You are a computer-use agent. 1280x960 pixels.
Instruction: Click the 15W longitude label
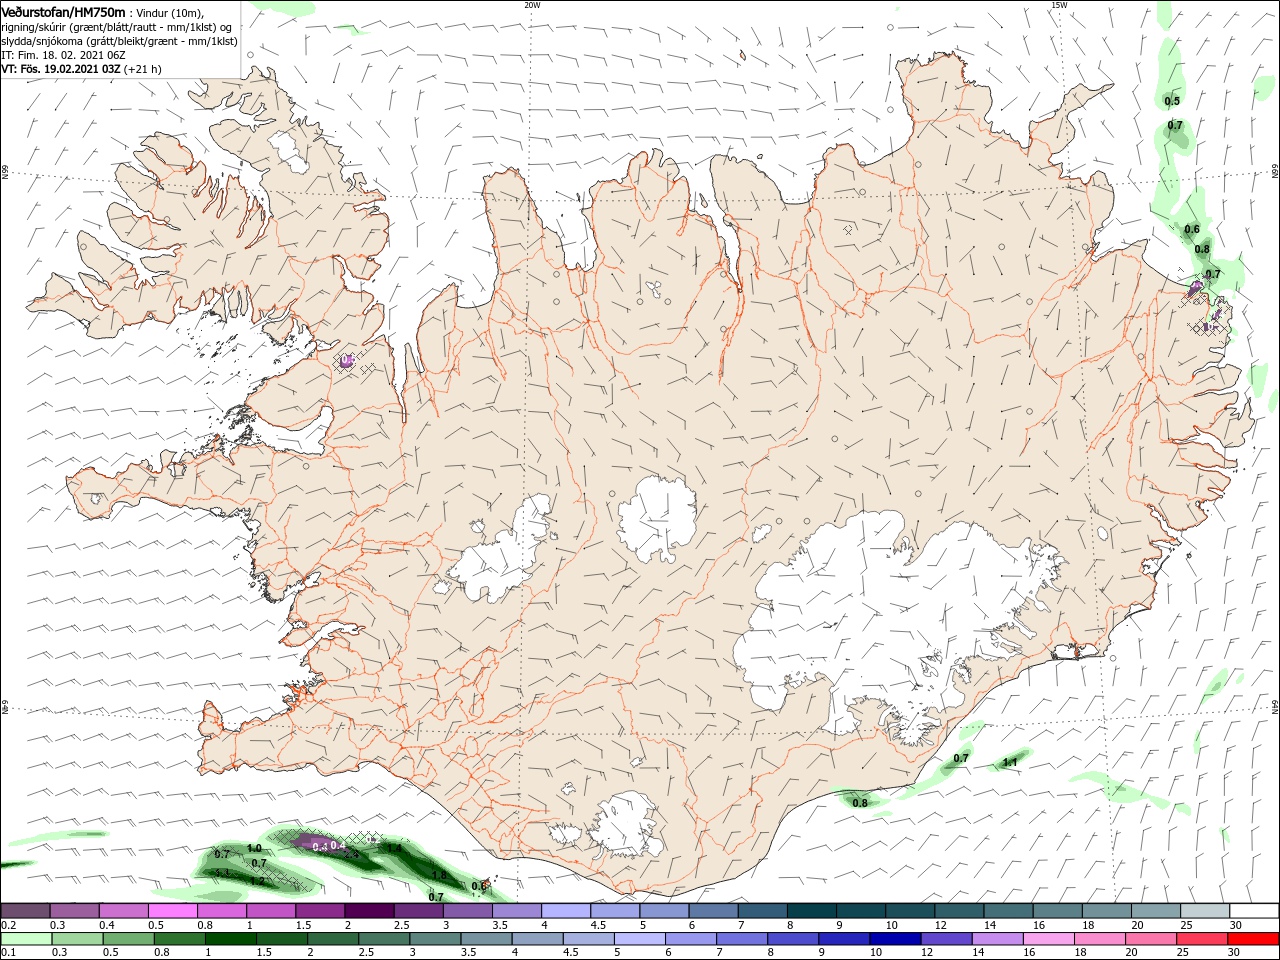pos(1058,5)
